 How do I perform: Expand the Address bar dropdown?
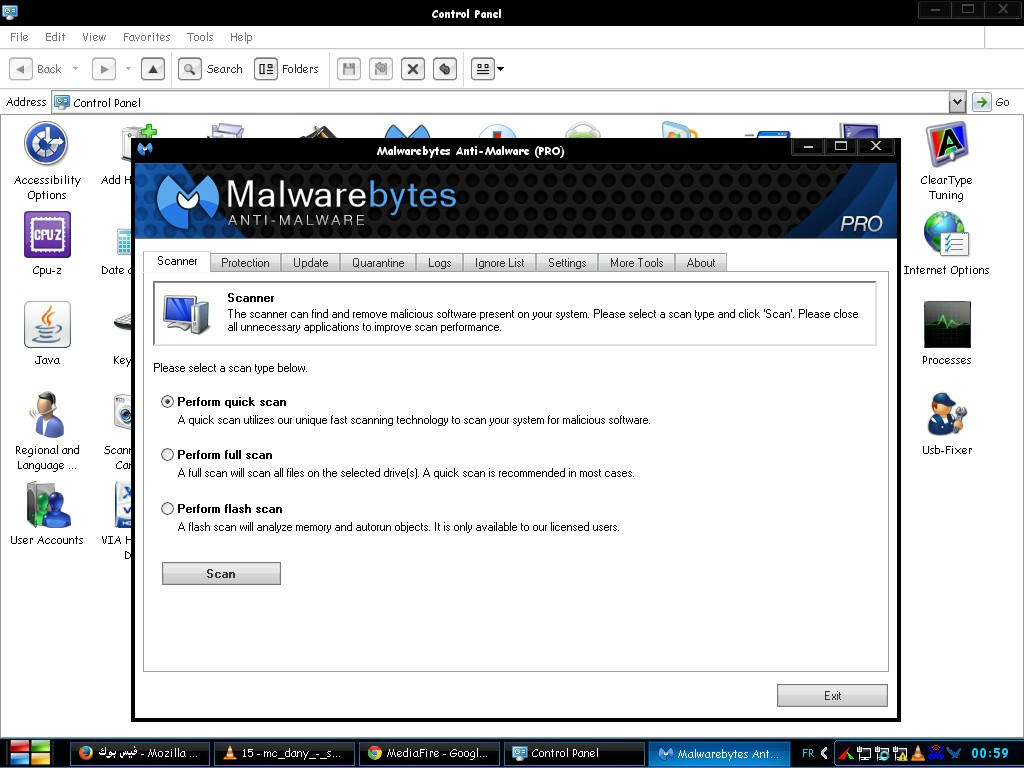[x=957, y=102]
